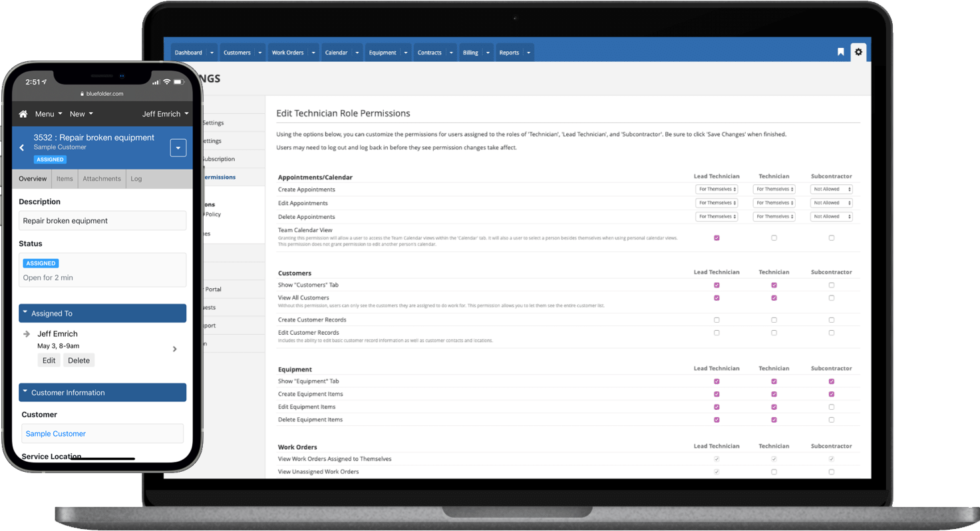Uncheck Delete Equipment Items for Lead Technician
980x531 pixels.
(716, 420)
